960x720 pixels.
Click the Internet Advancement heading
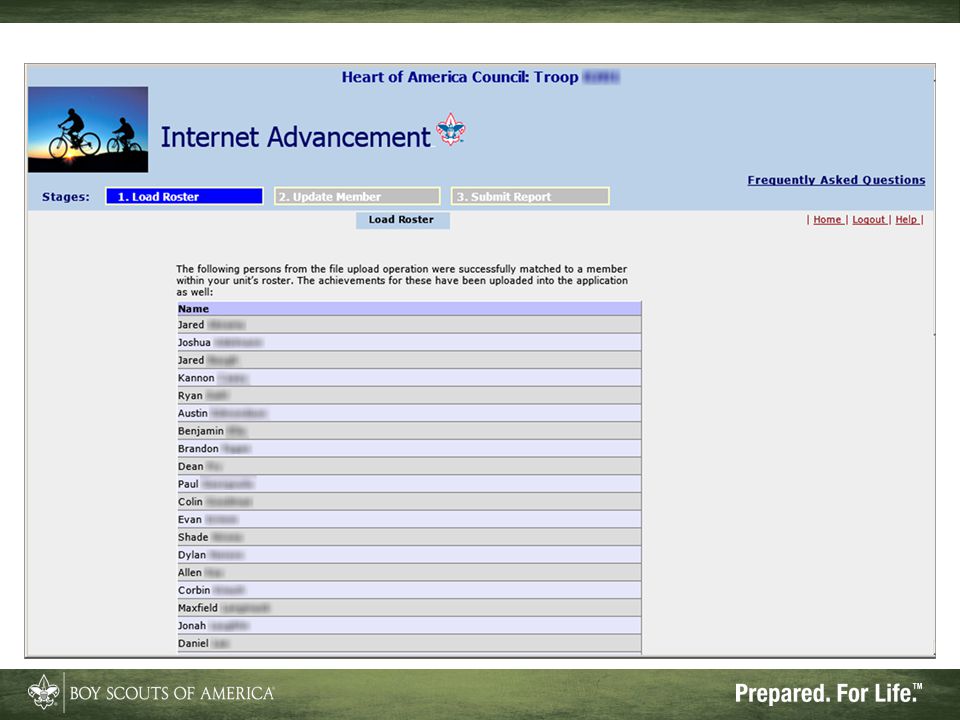296,137
